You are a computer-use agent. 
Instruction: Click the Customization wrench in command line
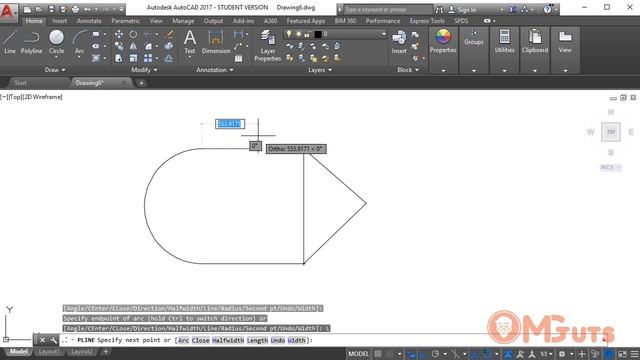(x=53, y=340)
